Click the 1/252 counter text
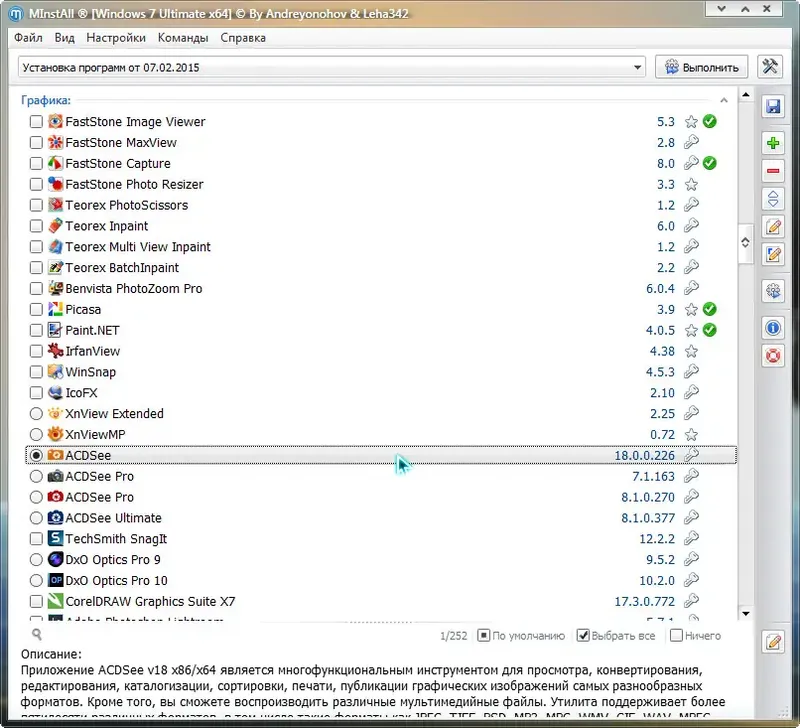The height and width of the screenshot is (728, 800). [454, 636]
